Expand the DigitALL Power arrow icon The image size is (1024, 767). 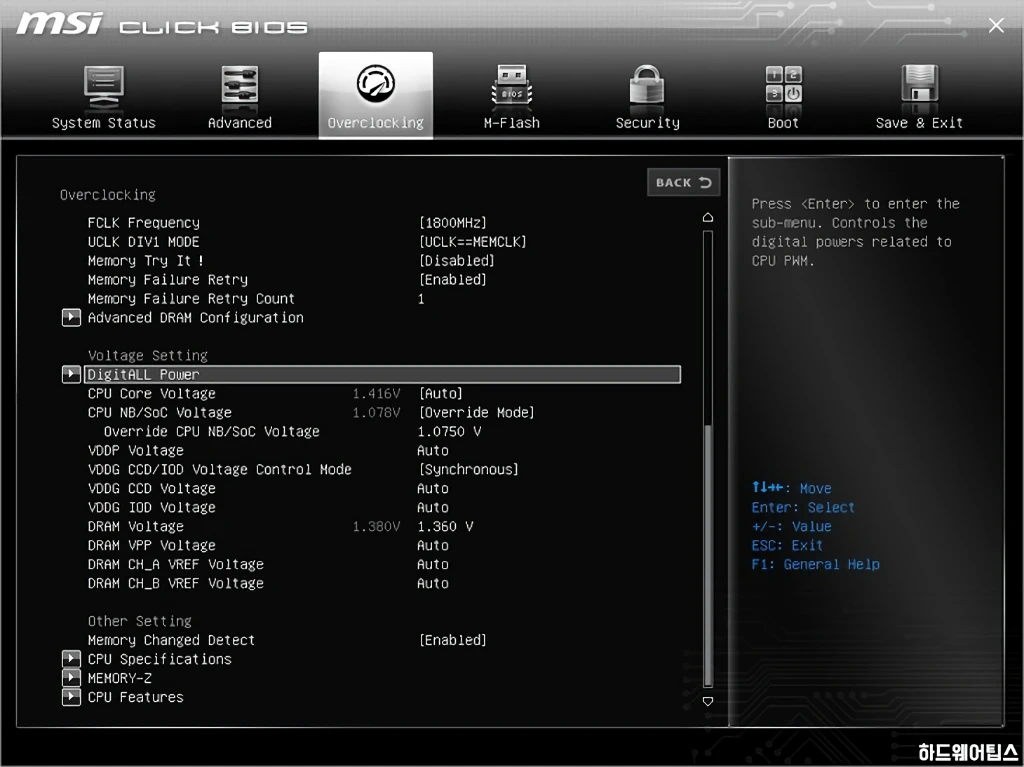[x=71, y=374]
